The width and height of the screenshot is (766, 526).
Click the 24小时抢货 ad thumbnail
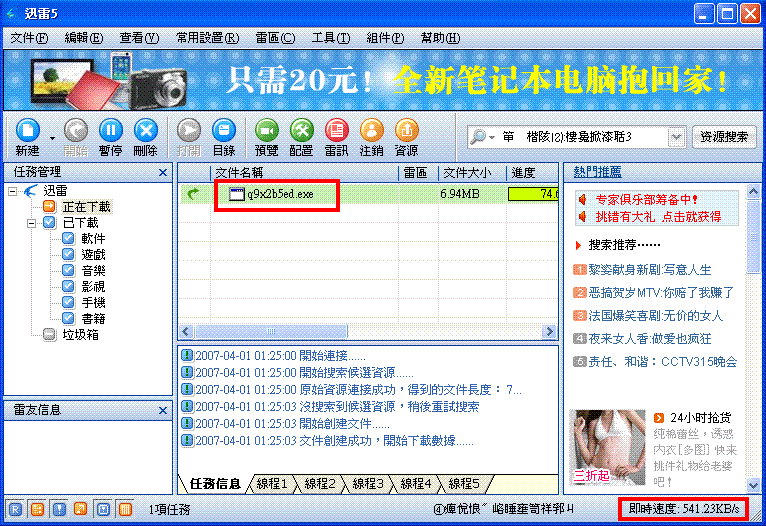point(607,447)
